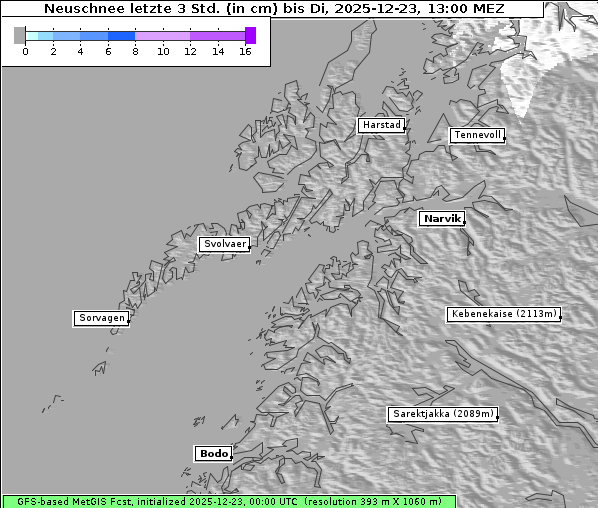Click the legend value 10
Image resolution: width=598 pixels, height=508 pixels.
[163, 51]
